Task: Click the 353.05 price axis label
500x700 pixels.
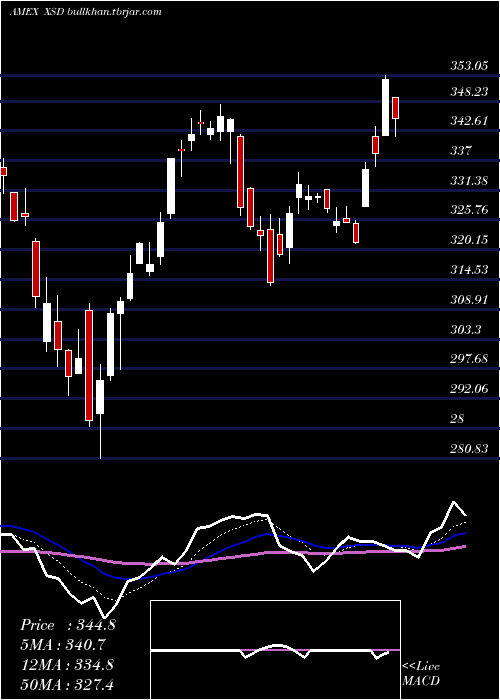Action: click(468, 67)
